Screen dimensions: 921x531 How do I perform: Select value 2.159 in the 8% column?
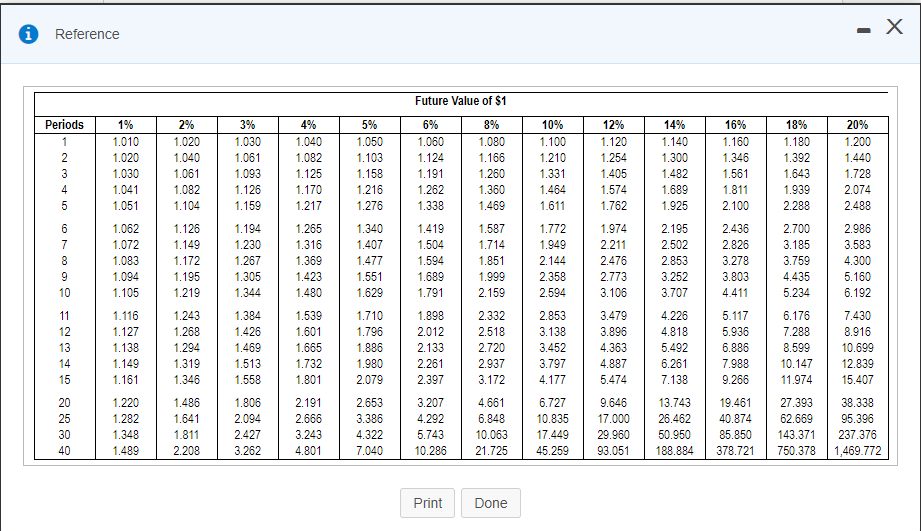tap(492, 293)
